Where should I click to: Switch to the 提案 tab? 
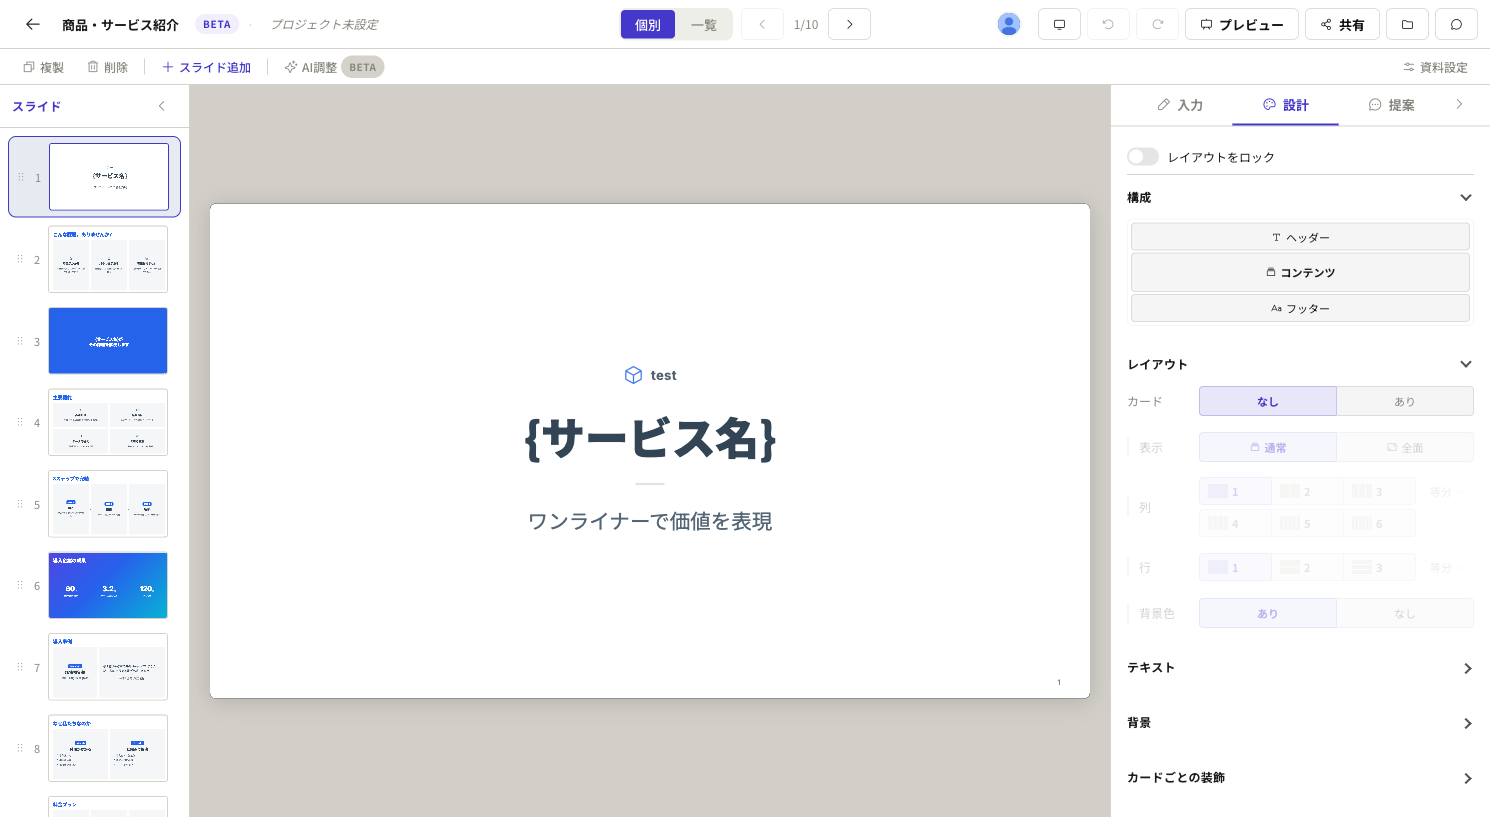coord(1391,105)
